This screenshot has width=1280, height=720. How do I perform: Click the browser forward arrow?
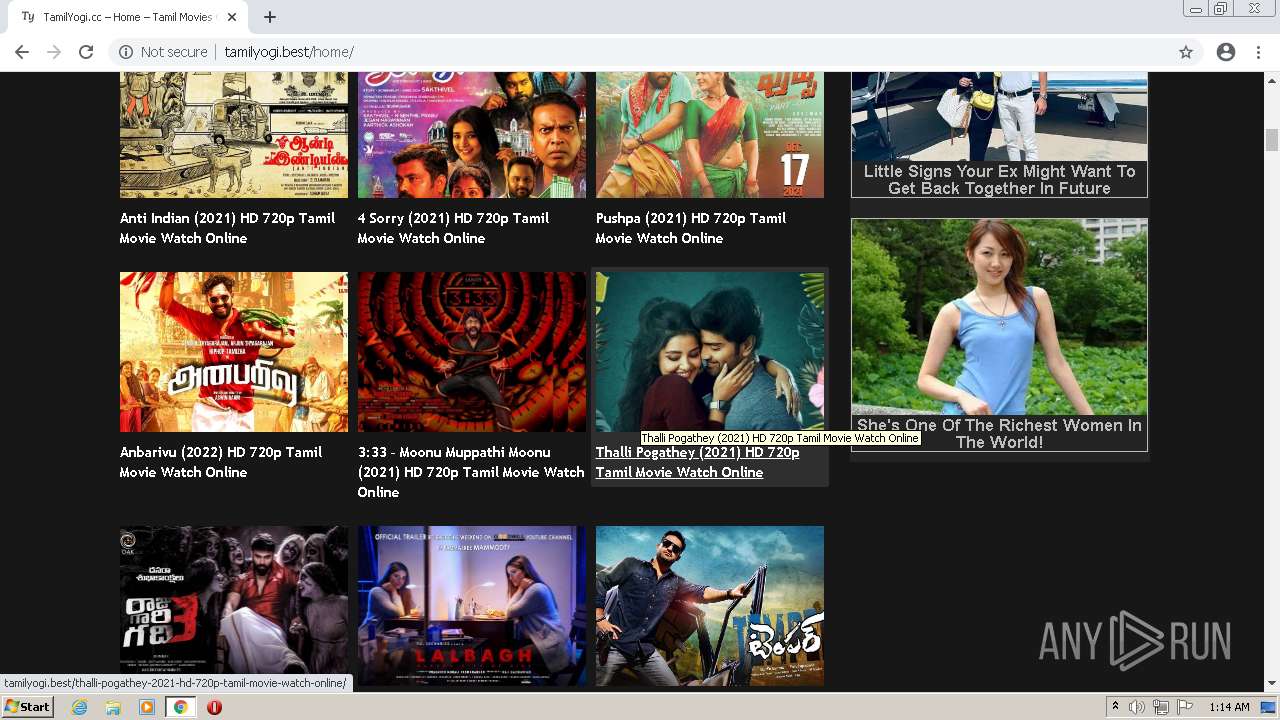(x=54, y=52)
